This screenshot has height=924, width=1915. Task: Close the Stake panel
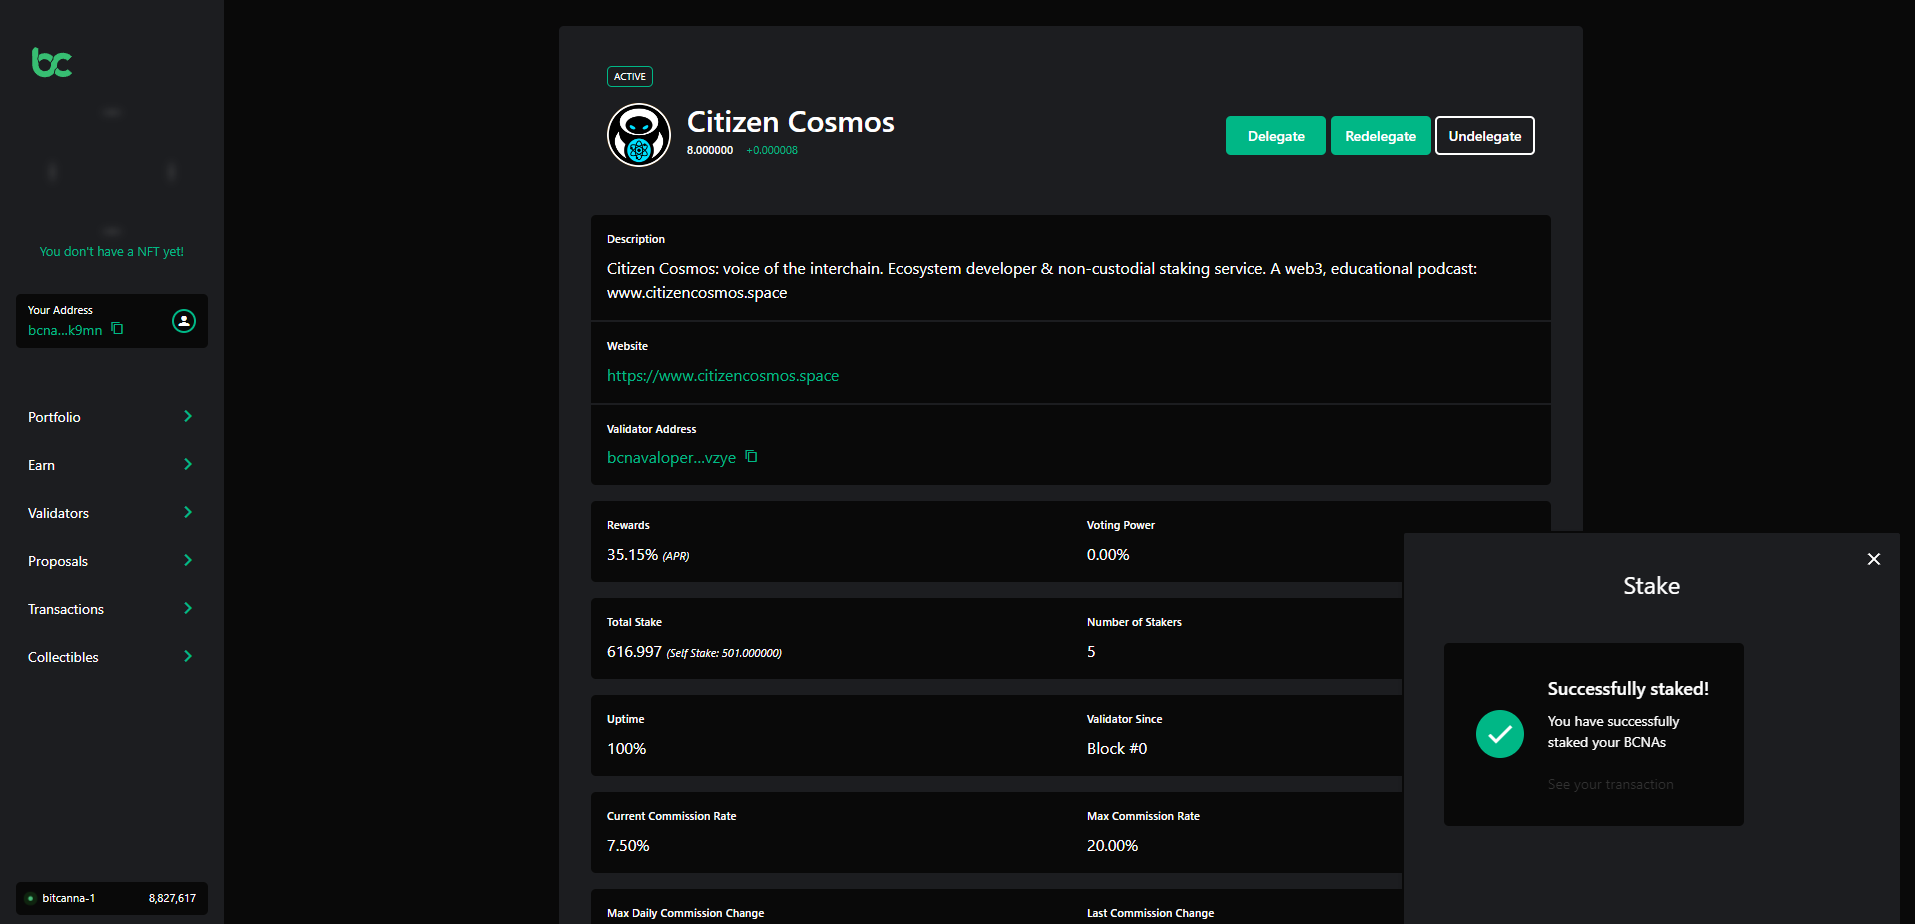[x=1874, y=559]
